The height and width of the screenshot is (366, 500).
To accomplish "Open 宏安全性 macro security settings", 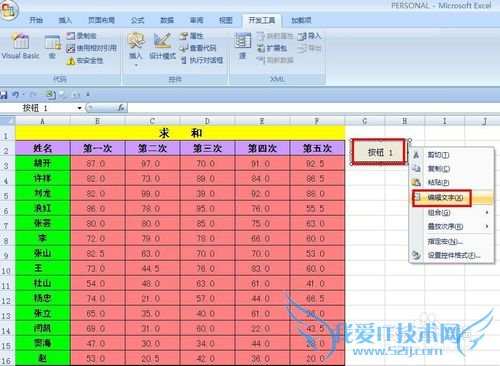I will [x=85, y=61].
